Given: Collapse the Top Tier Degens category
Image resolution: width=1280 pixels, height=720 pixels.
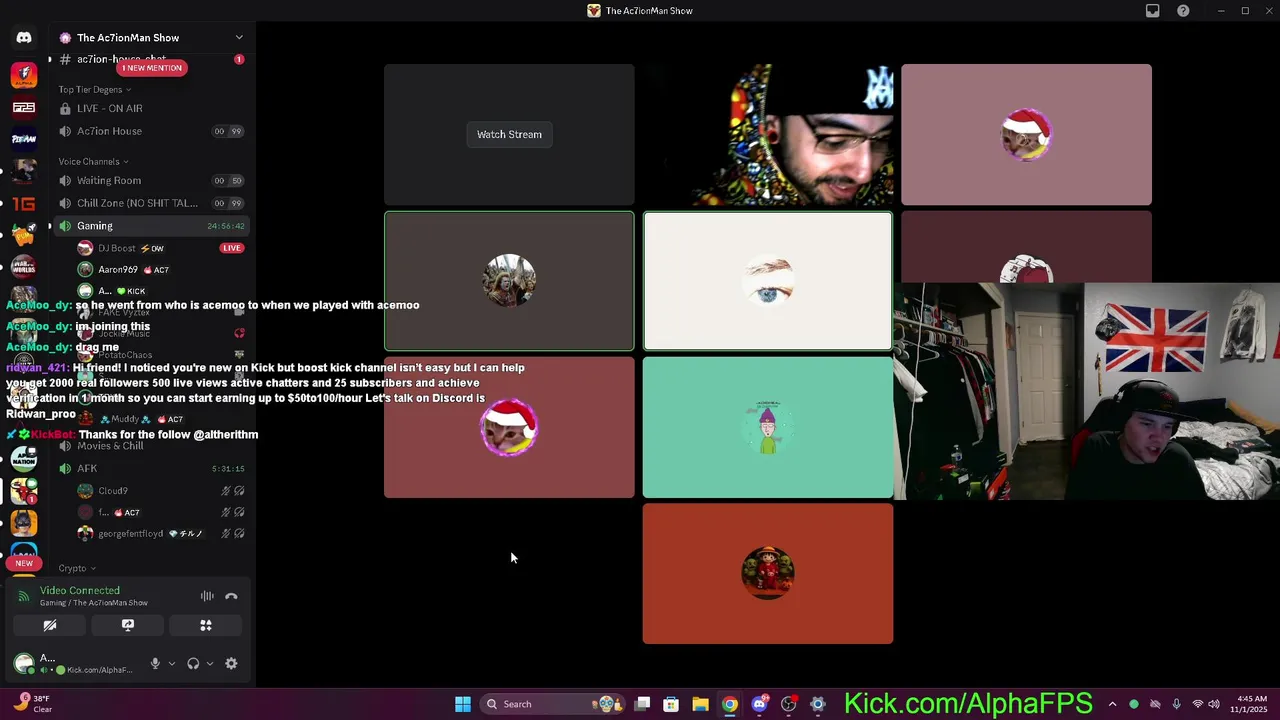Looking at the screenshot, I should (x=95, y=90).
